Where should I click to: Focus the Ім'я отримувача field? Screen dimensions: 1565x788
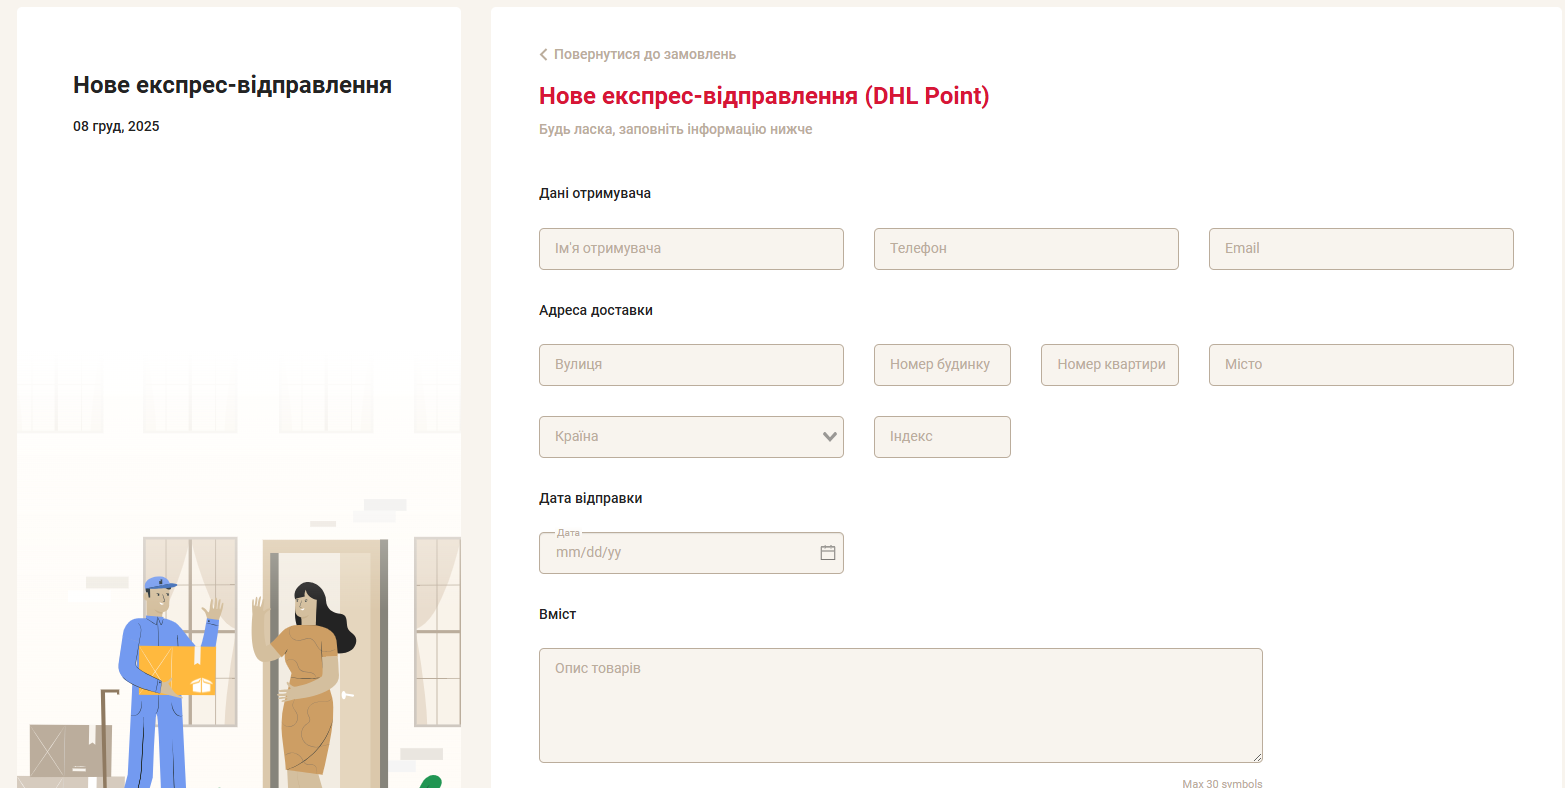pos(691,249)
